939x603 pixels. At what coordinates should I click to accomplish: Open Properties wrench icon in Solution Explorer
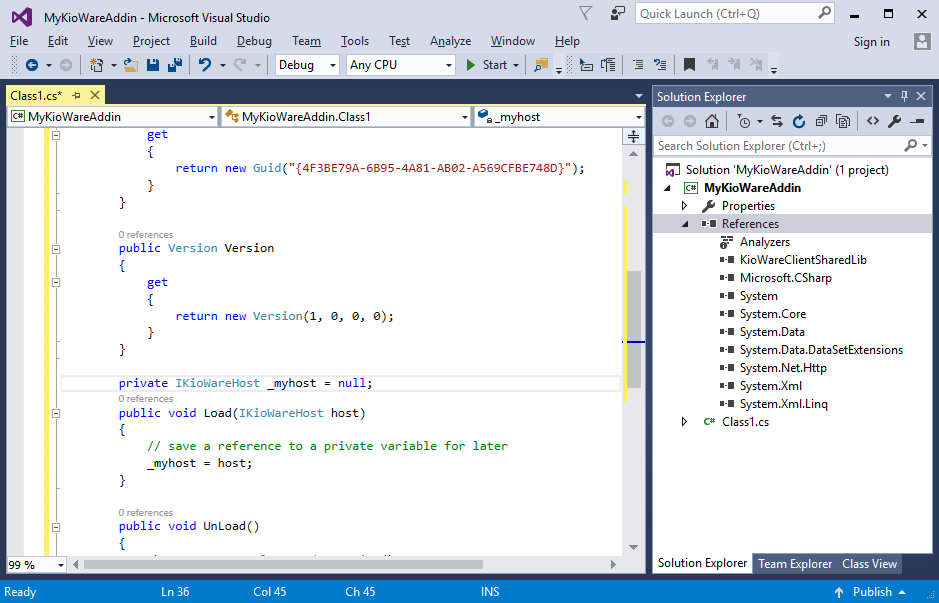click(x=895, y=122)
